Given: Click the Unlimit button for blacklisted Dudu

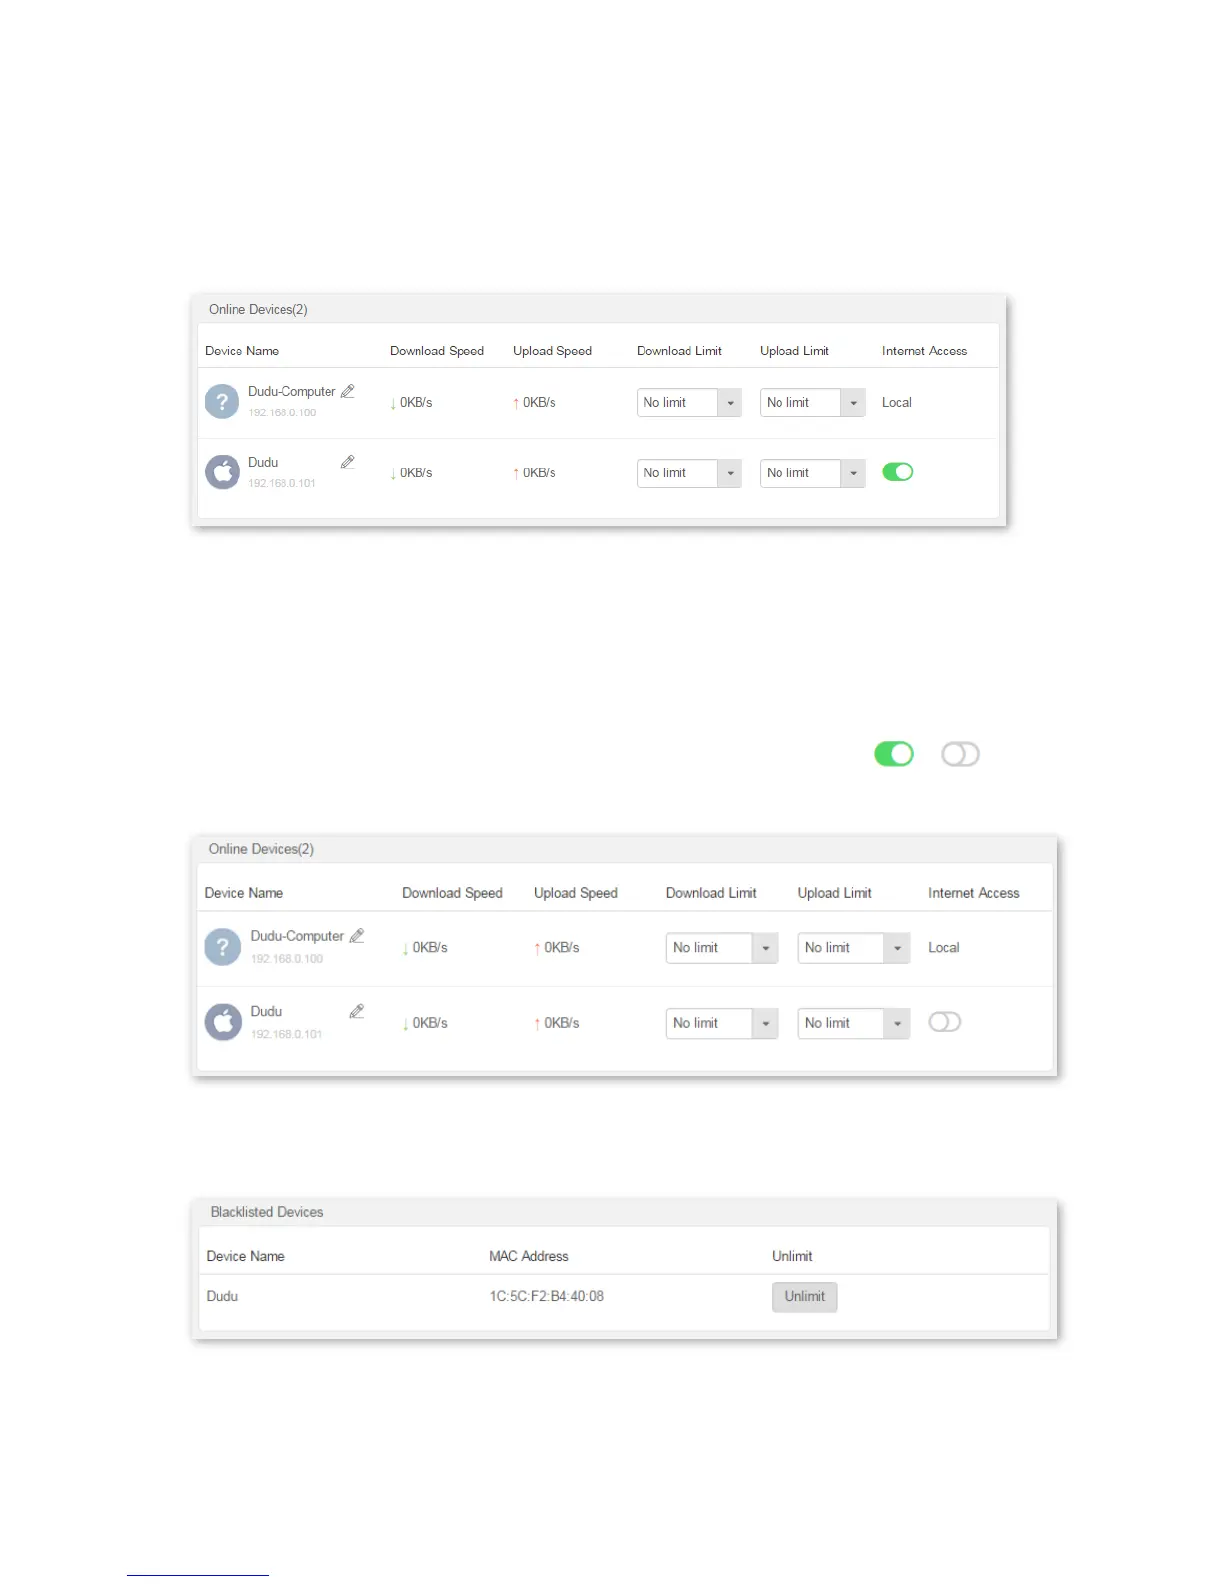Looking at the screenshot, I should pyautogui.click(x=805, y=1297).
